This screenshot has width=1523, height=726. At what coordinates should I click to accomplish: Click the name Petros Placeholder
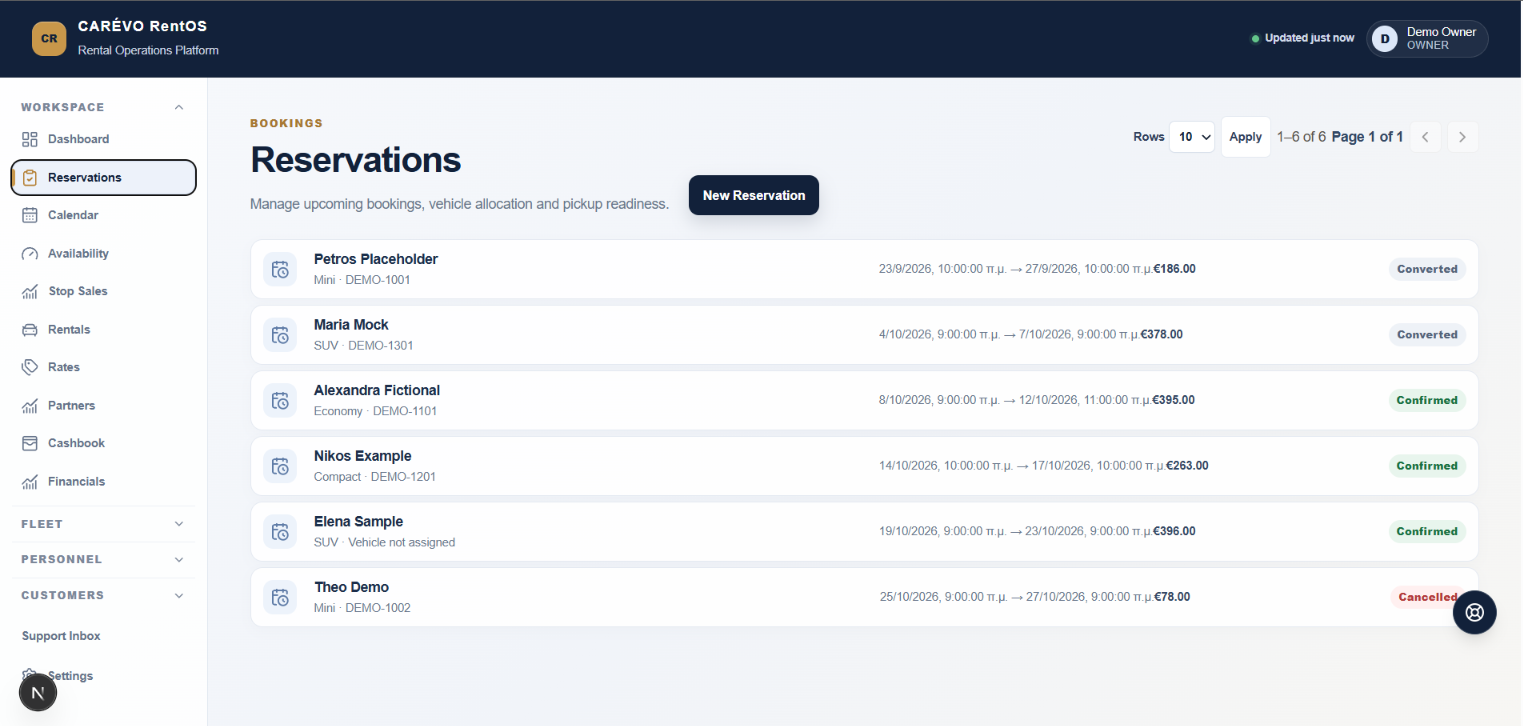click(376, 259)
